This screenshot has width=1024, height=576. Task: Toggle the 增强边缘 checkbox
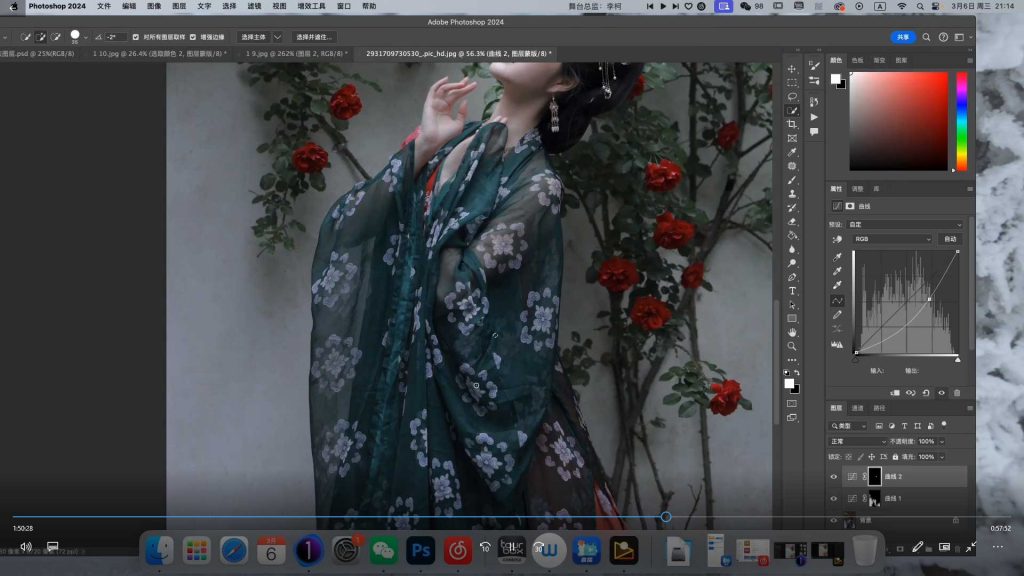click(194, 37)
